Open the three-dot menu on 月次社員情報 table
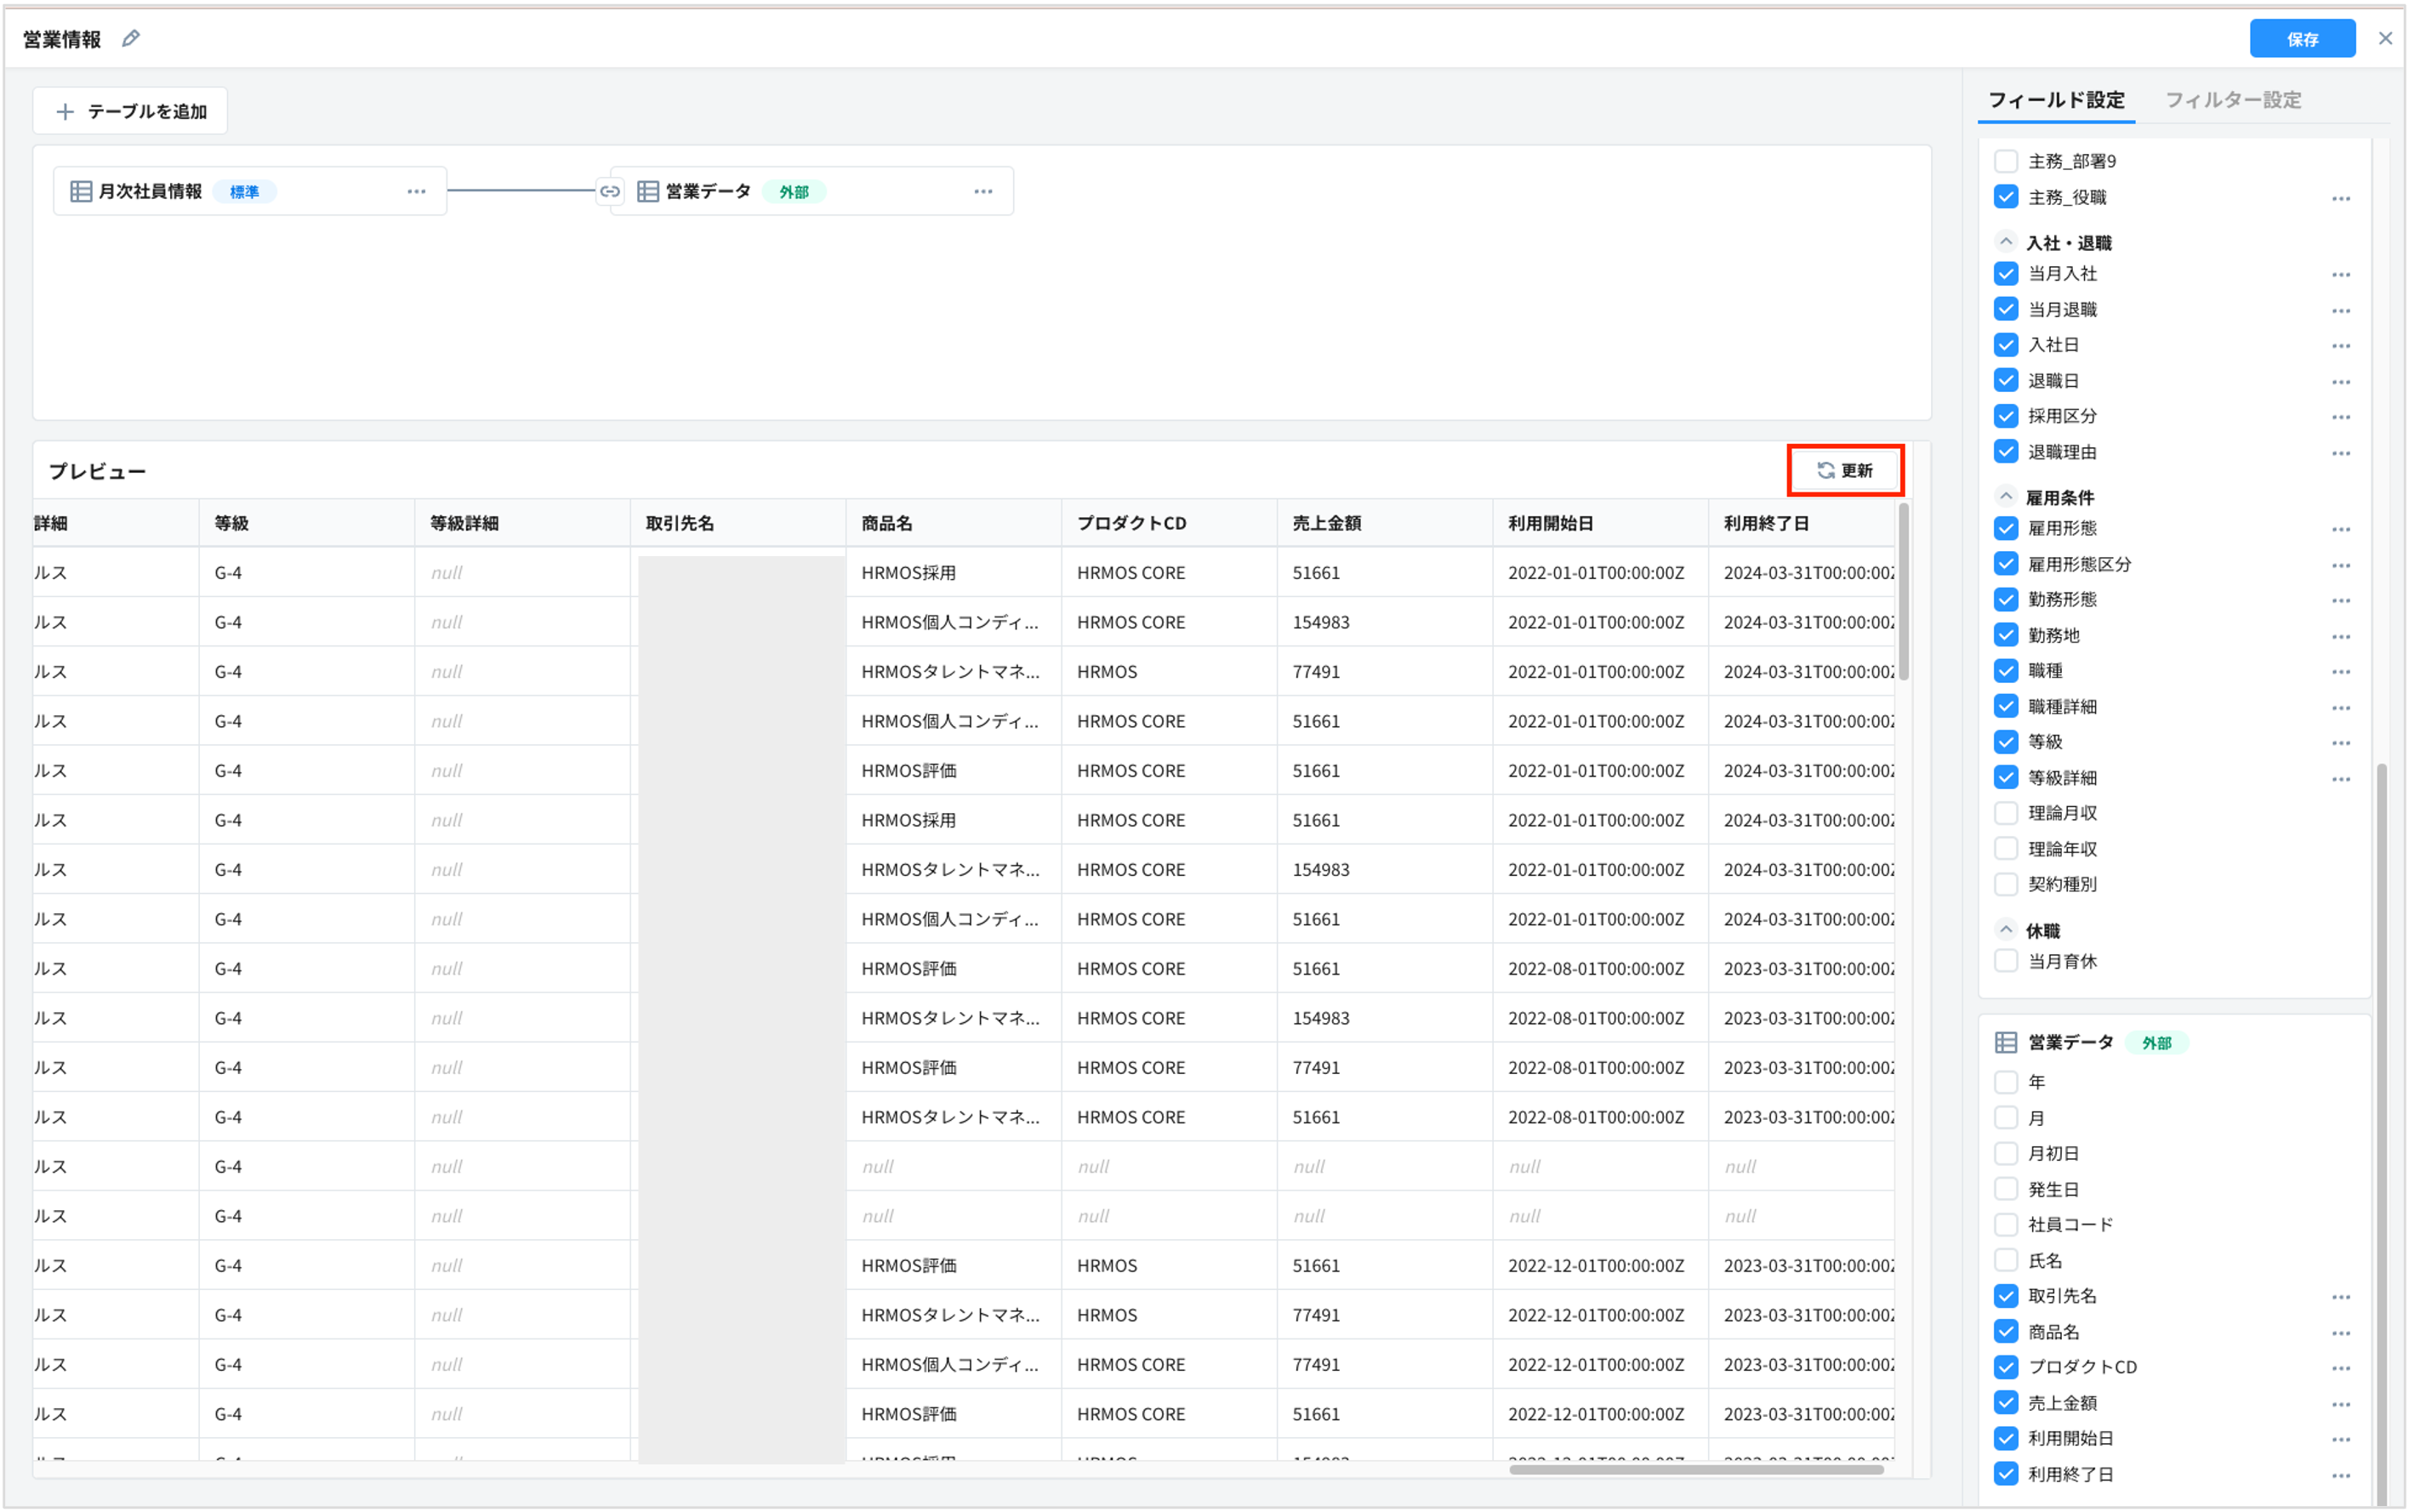2409x1512 pixels. tap(416, 191)
